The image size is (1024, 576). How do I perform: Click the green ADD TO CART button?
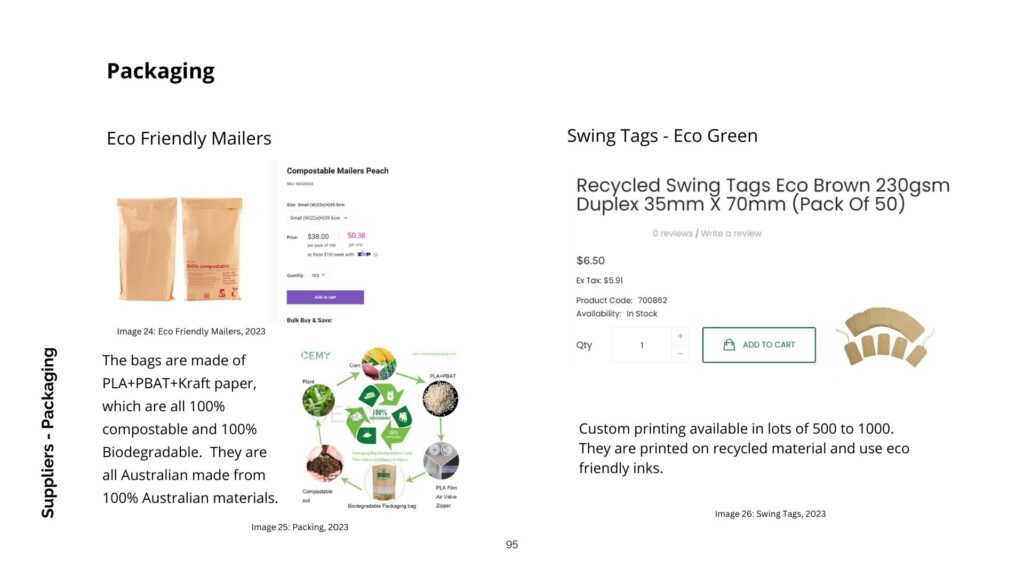(758, 345)
